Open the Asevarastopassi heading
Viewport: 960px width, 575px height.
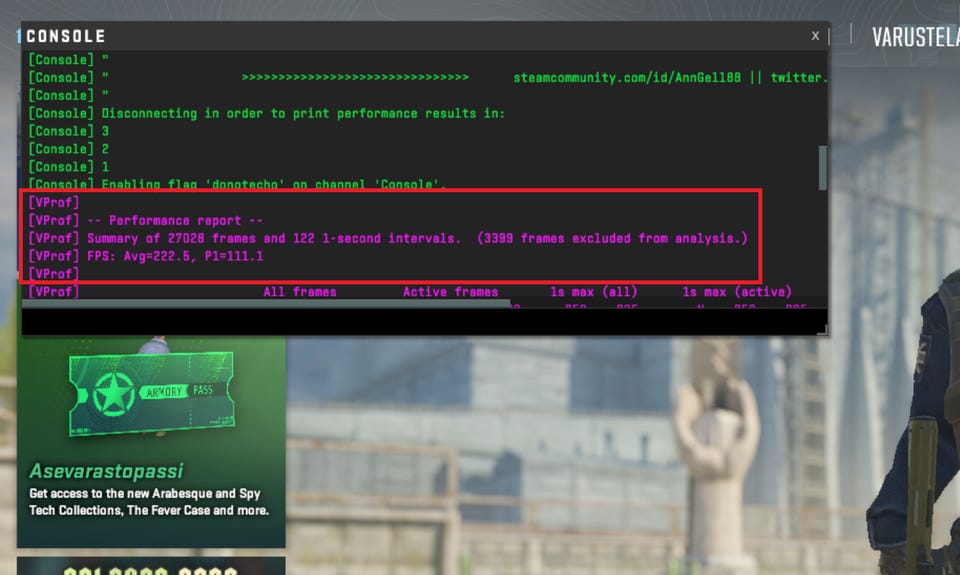coord(106,471)
